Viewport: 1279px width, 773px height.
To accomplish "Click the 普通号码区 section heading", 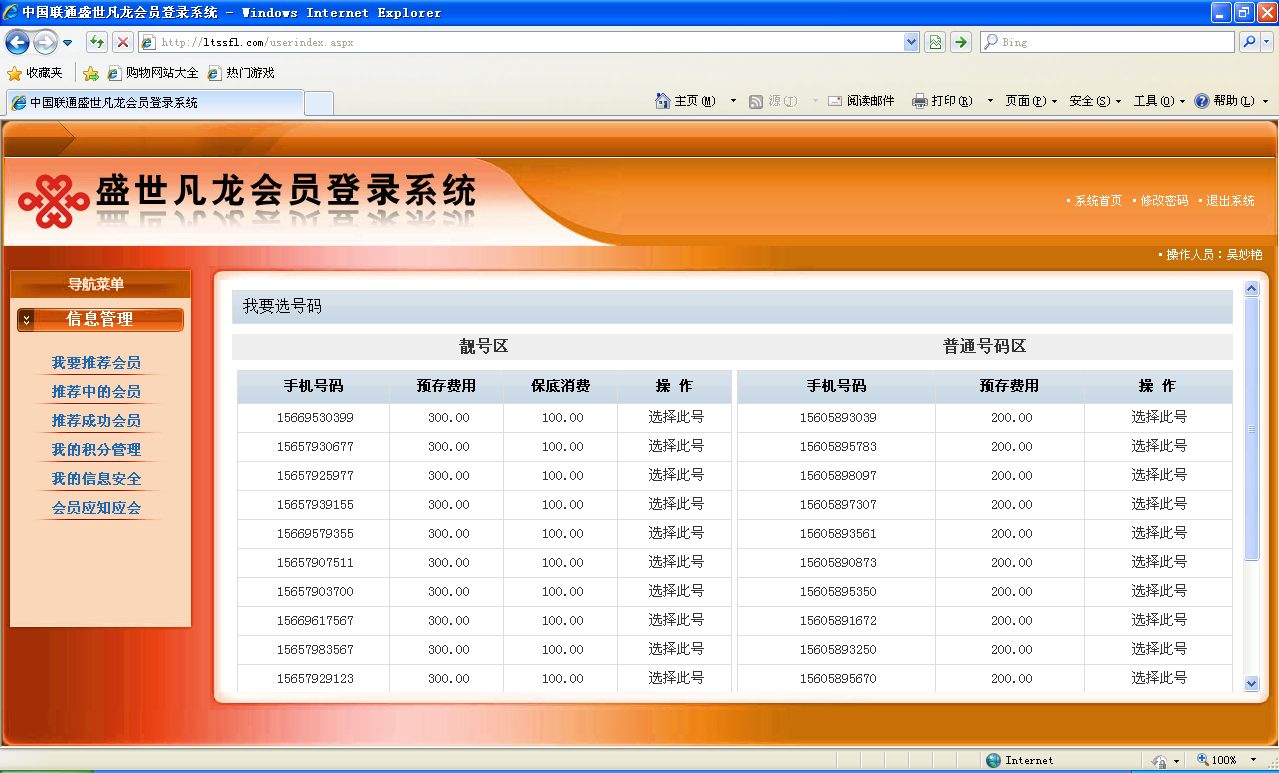I will tap(985, 347).
